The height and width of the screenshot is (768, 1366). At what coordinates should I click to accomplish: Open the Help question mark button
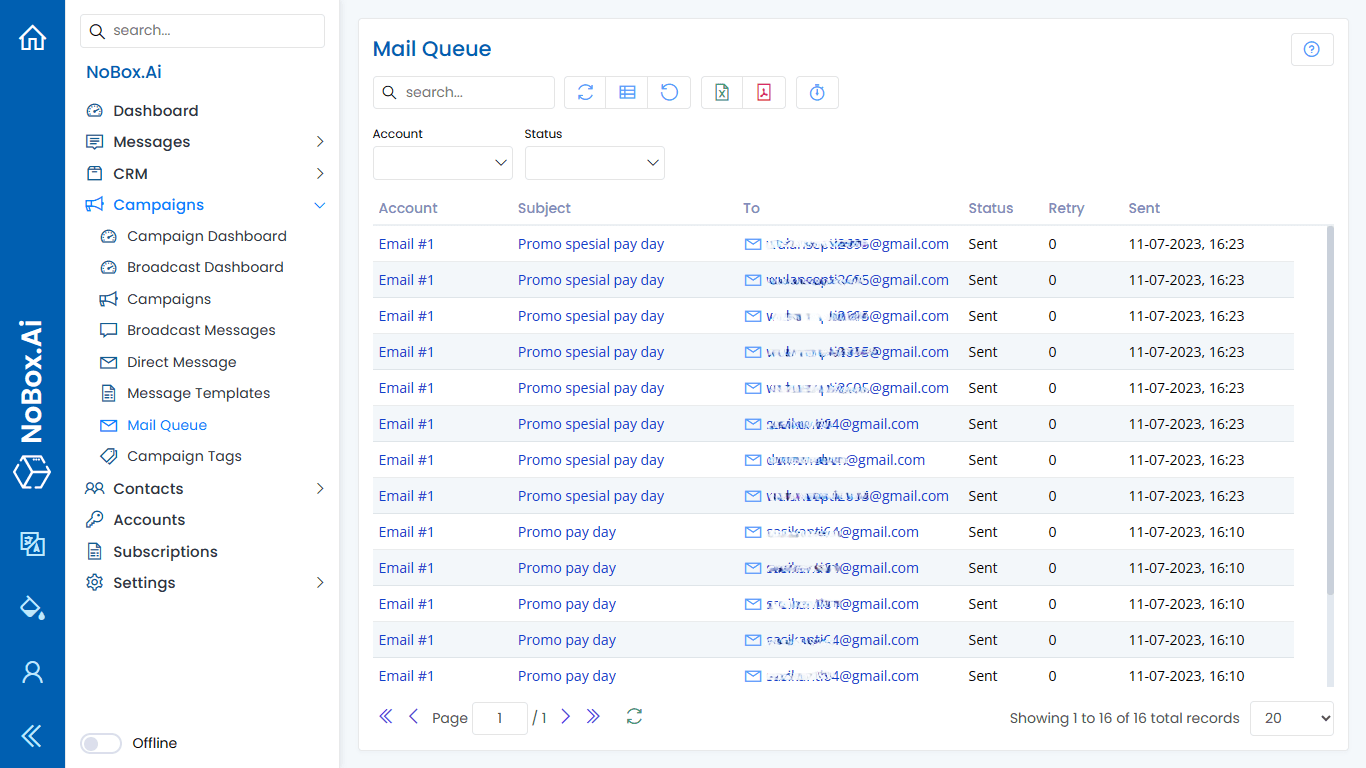tap(1312, 49)
